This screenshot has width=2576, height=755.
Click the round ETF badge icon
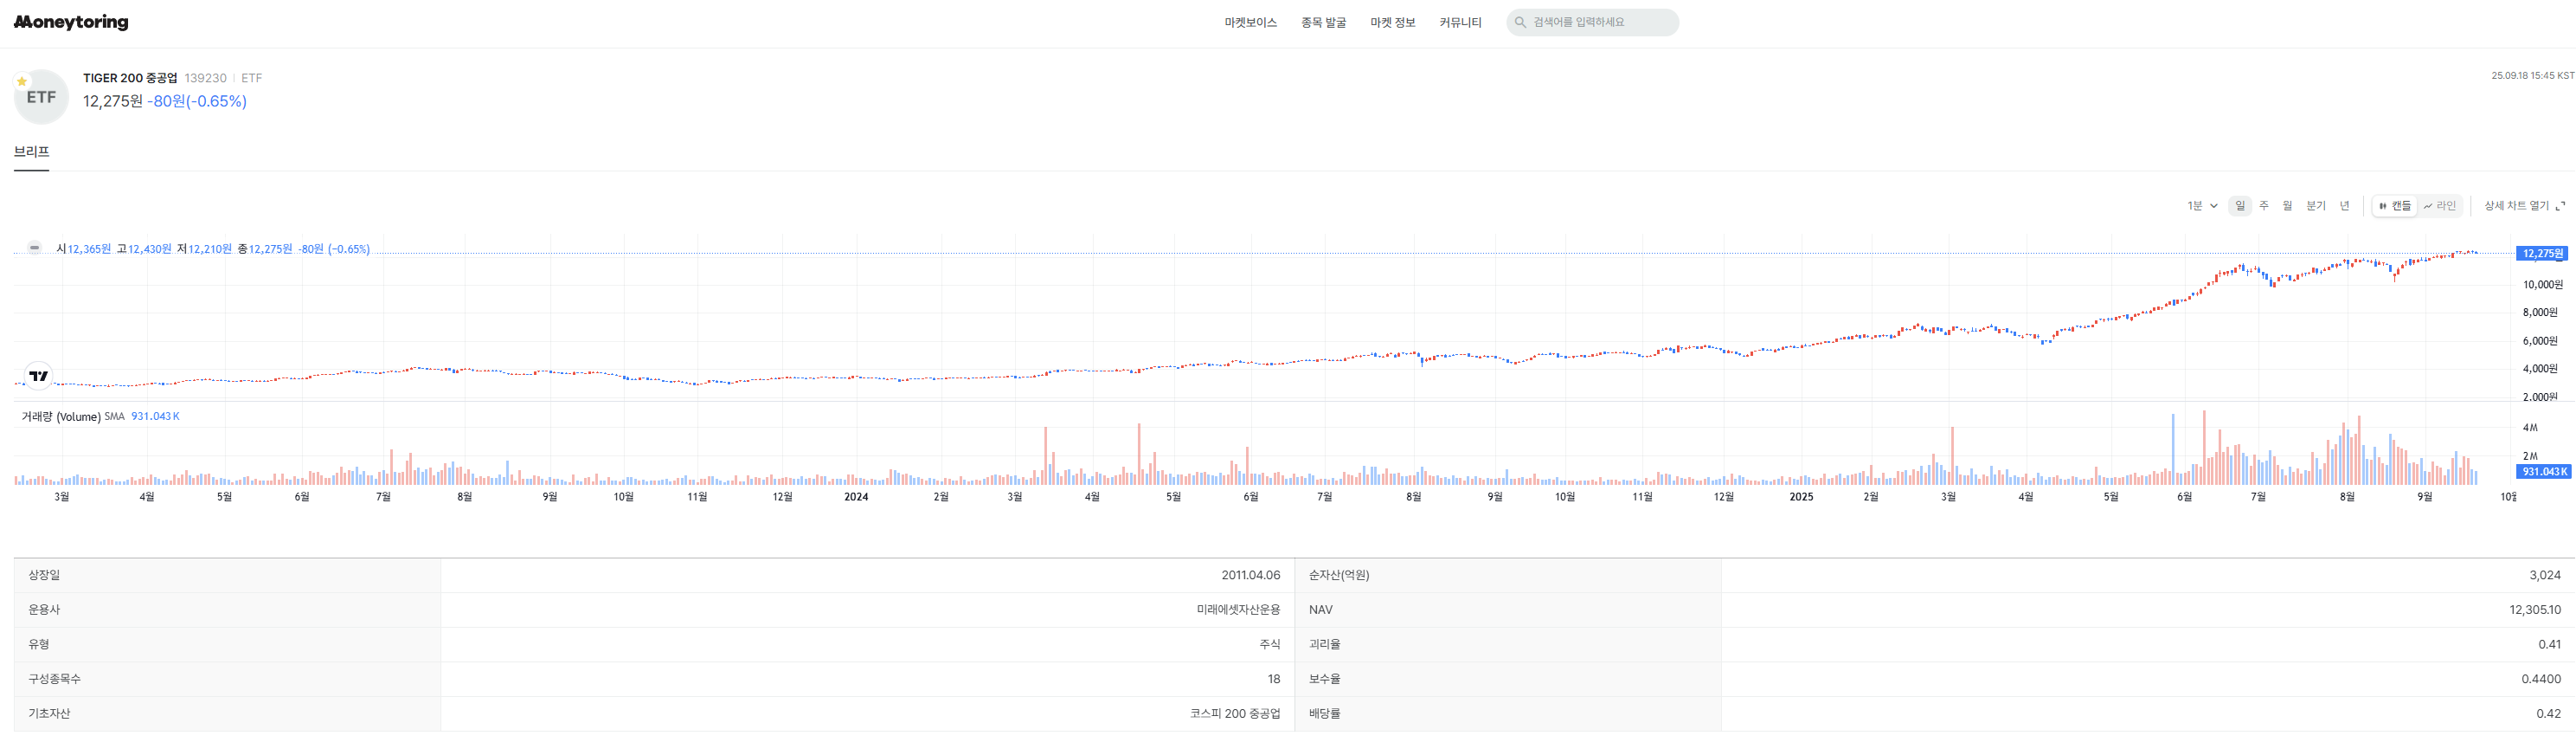(x=41, y=97)
